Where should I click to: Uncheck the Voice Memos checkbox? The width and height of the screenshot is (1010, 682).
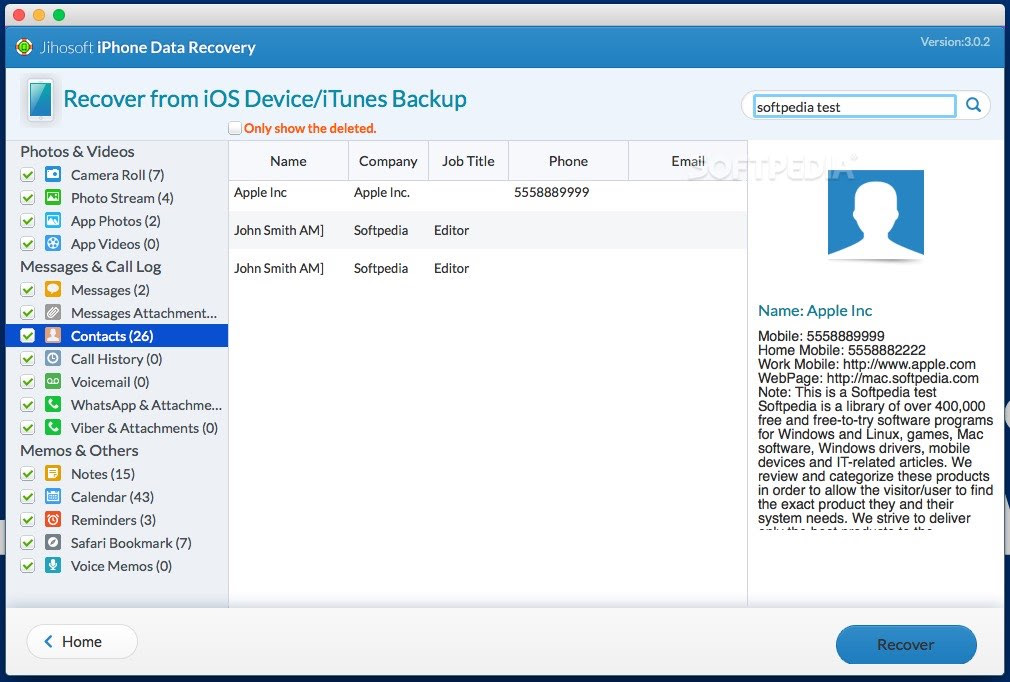point(28,566)
